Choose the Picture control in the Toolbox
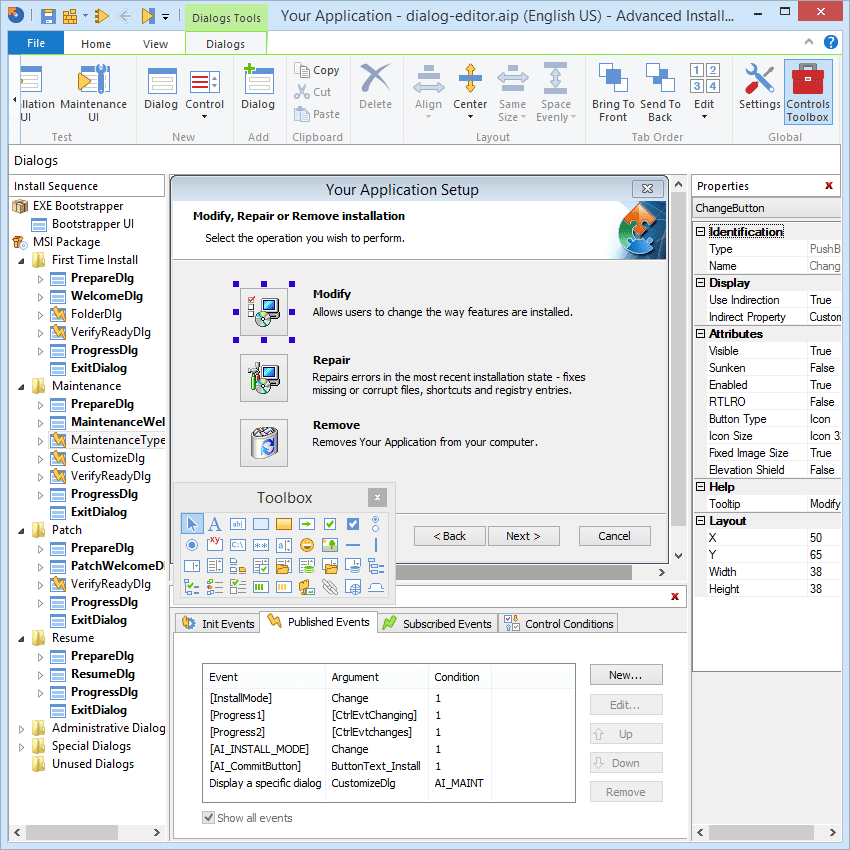 pos(332,544)
